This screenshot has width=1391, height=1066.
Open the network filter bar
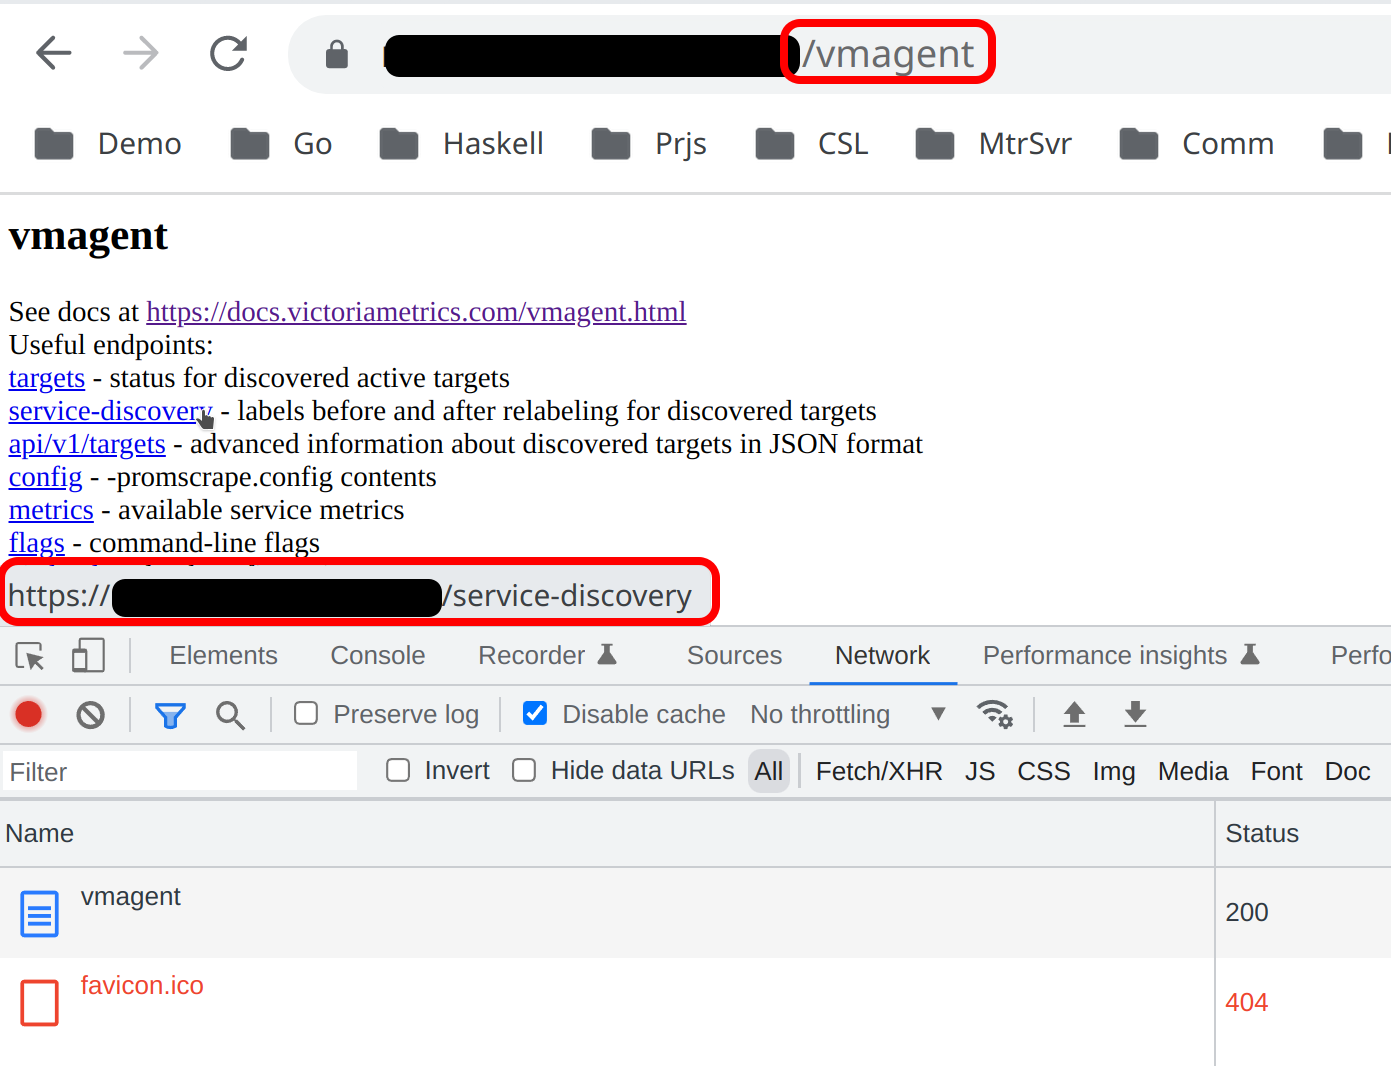coord(170,714)
